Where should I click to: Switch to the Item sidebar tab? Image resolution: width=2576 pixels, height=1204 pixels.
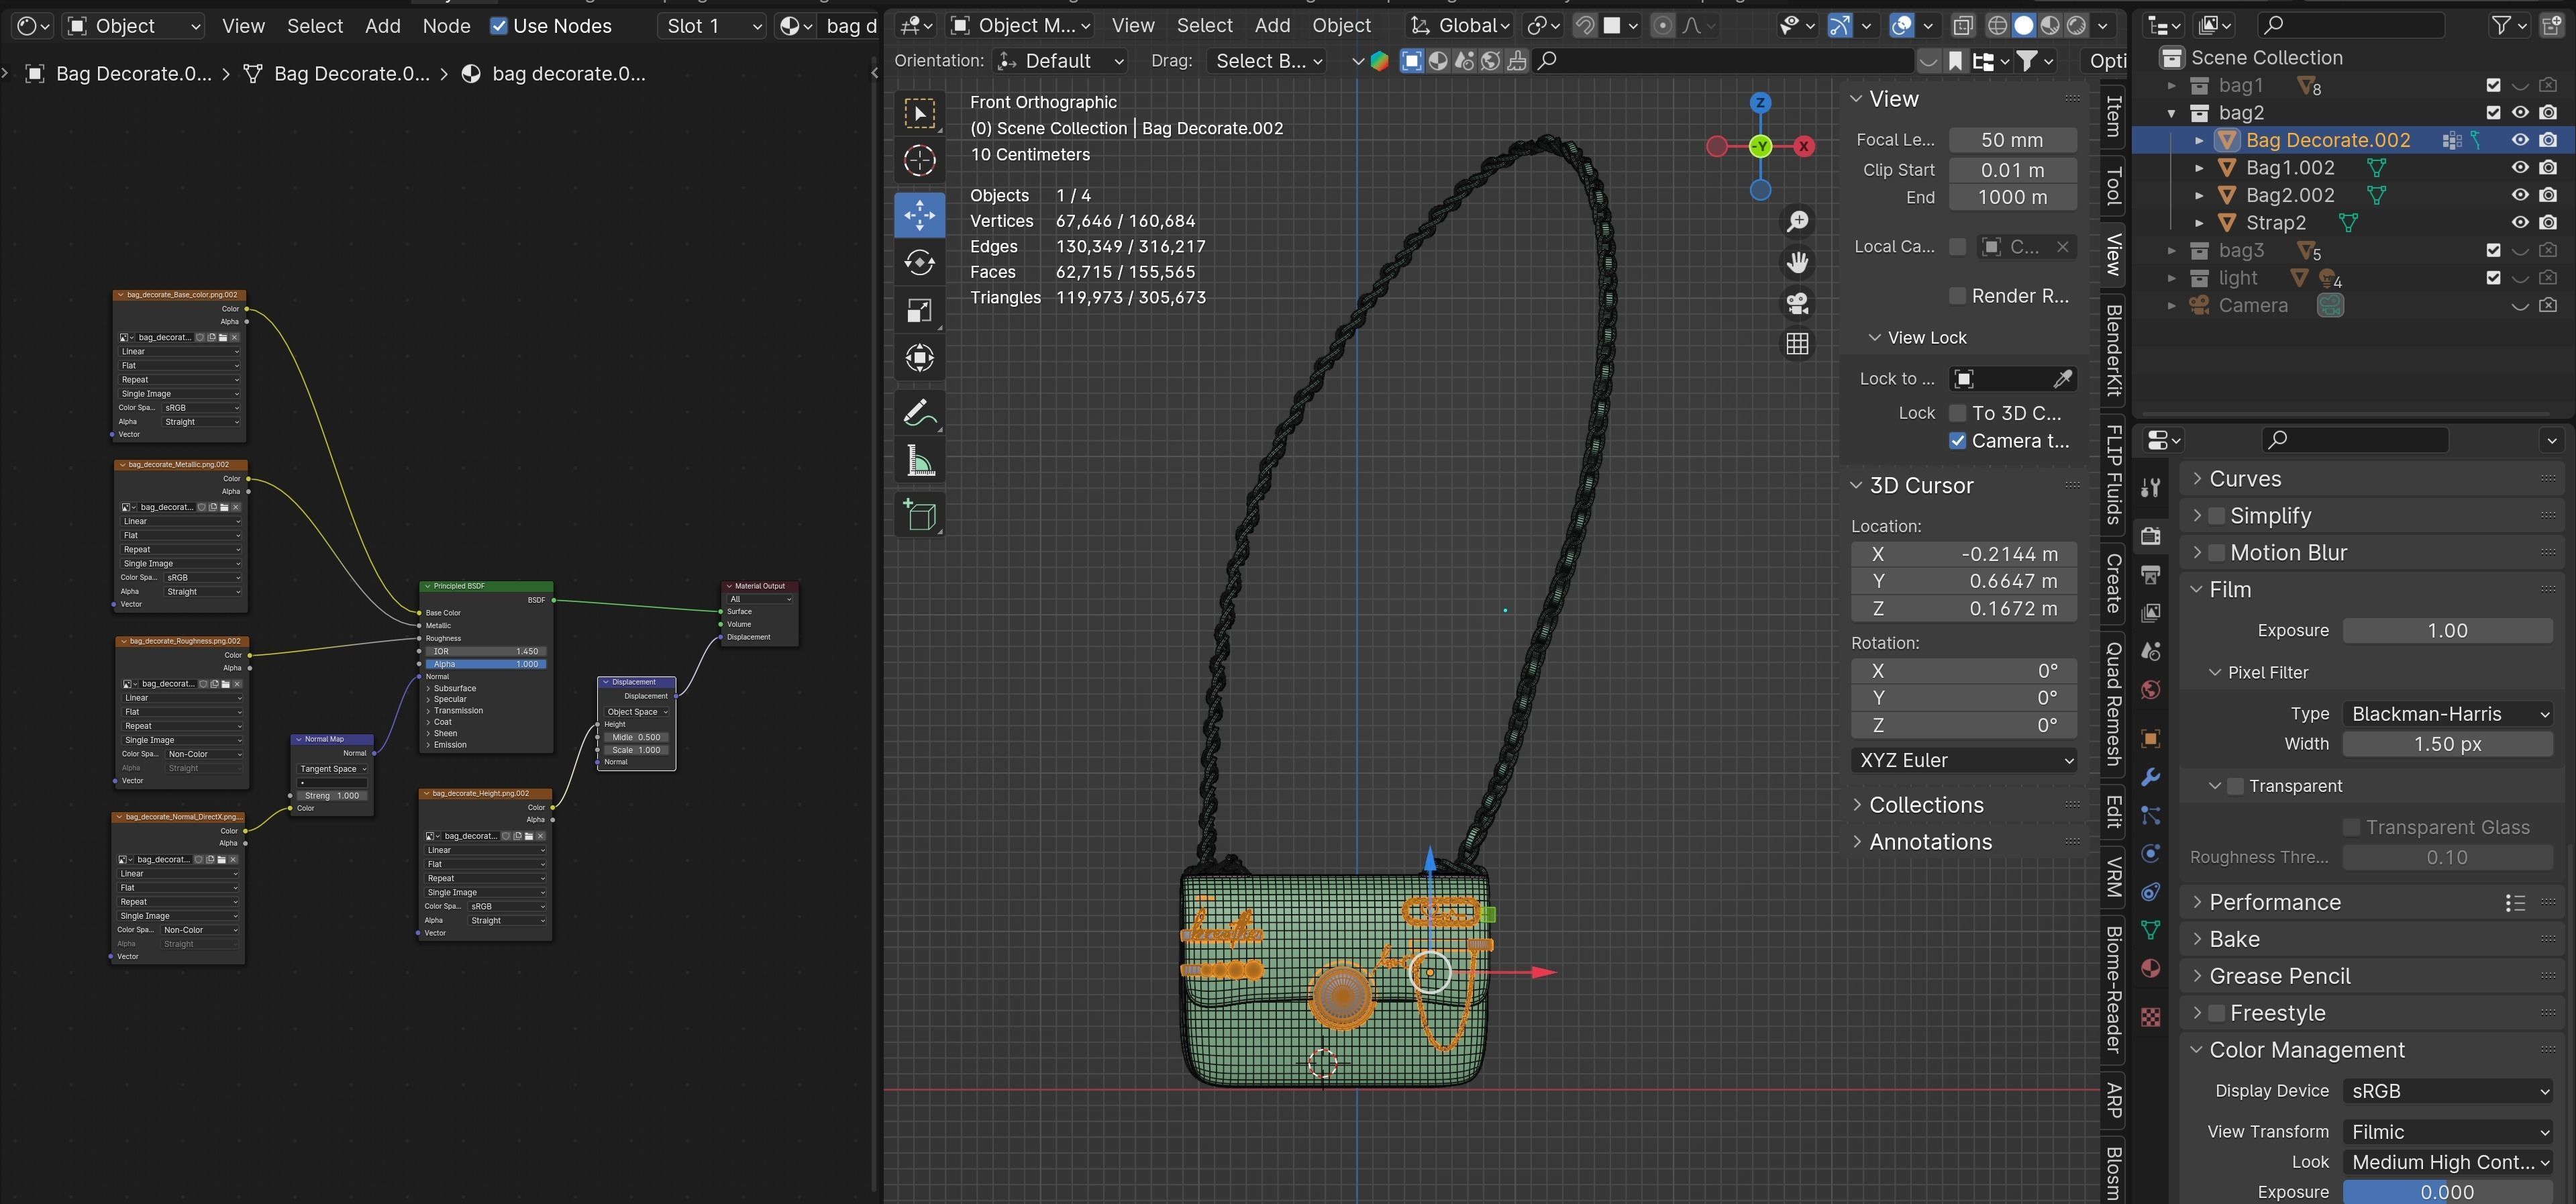[x=2112, y=116]
